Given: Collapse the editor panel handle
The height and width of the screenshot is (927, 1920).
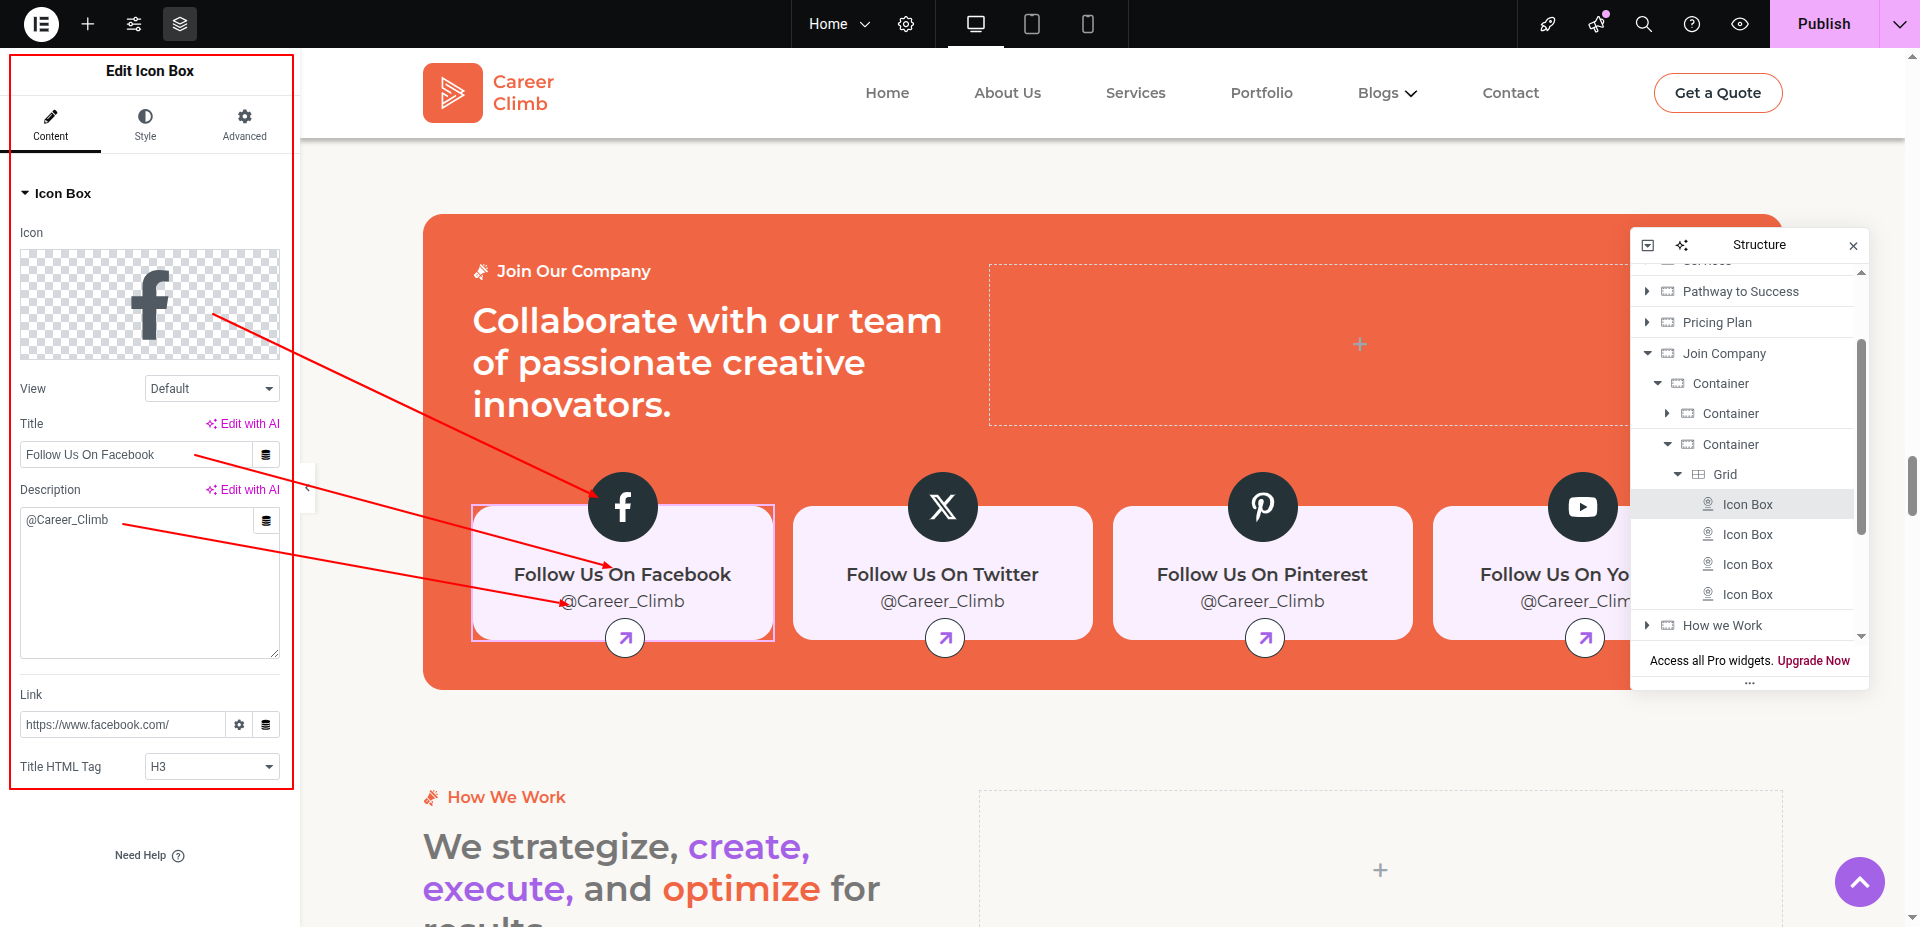Looking at the screenshot, I should coord(308,488).
